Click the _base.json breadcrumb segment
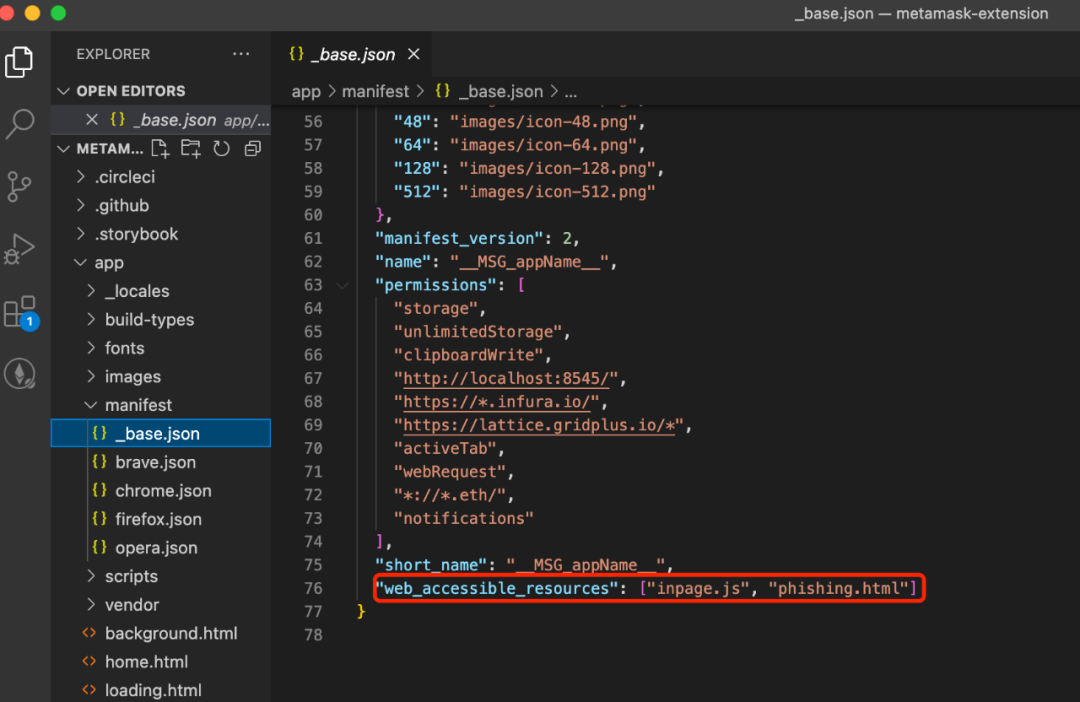This screenshot has width=1080, height=702. (x=490, y=92)
